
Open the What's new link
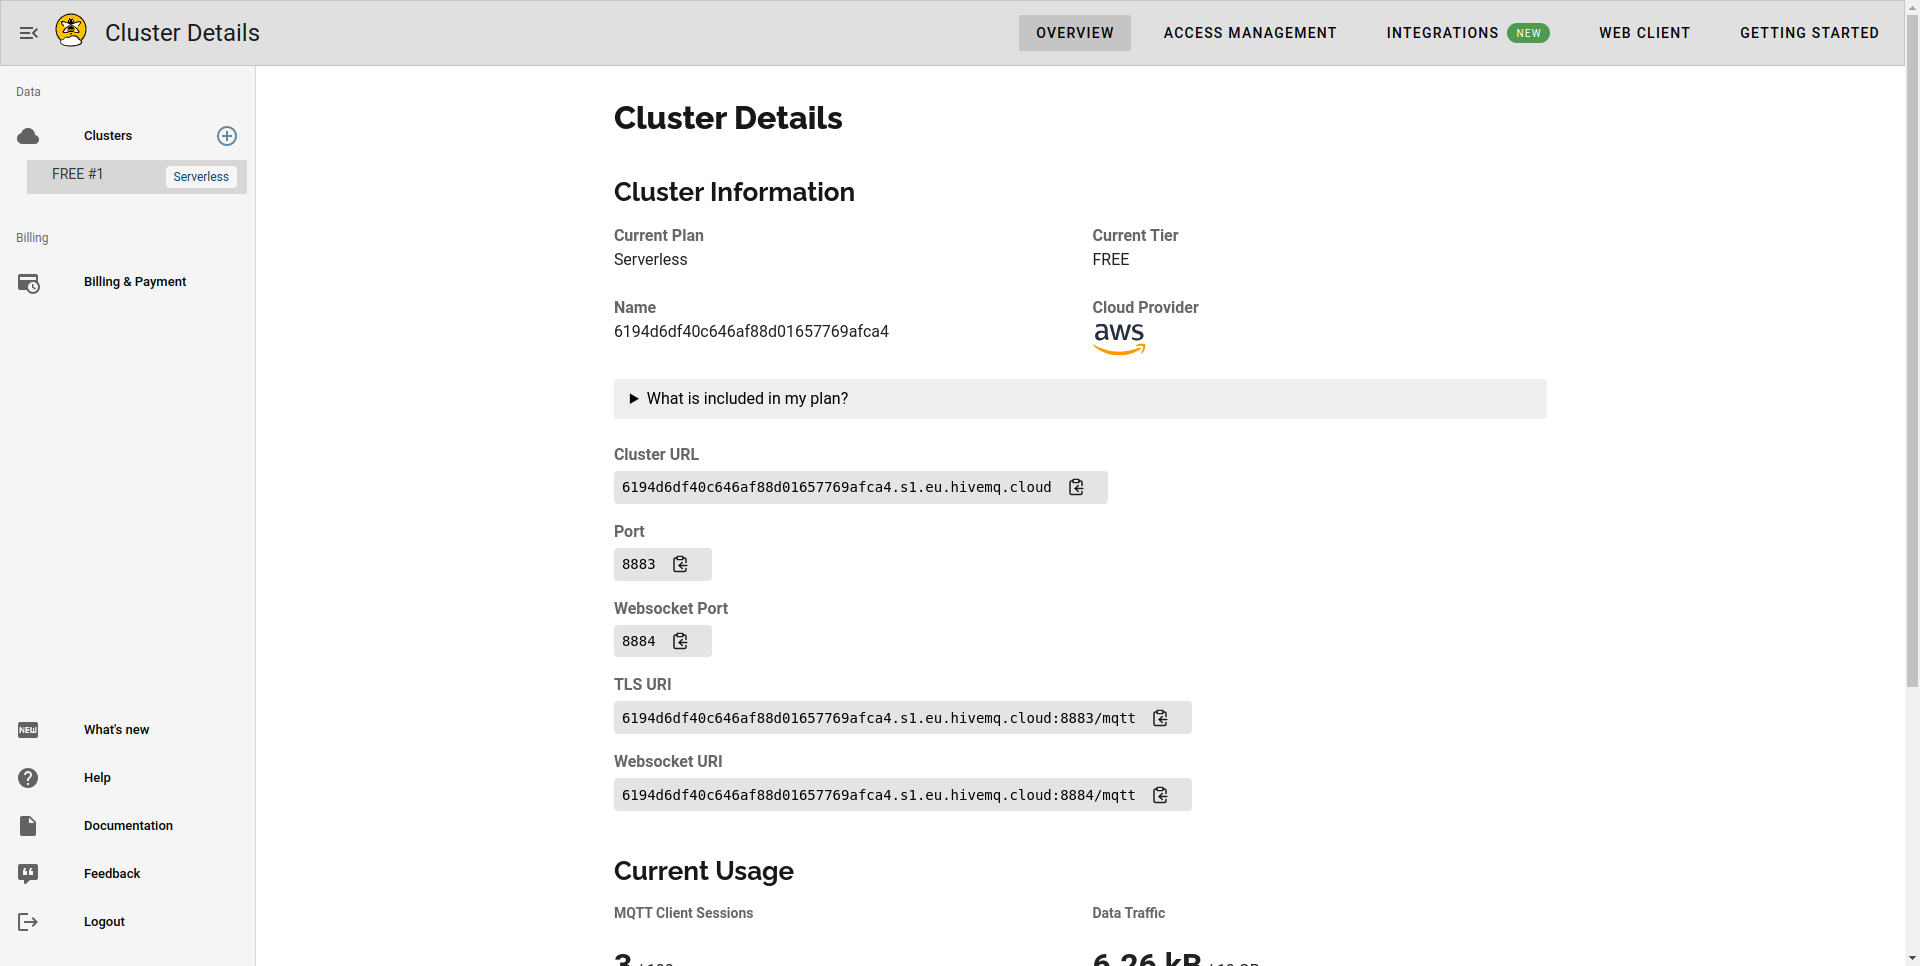[x=116, y=730]
